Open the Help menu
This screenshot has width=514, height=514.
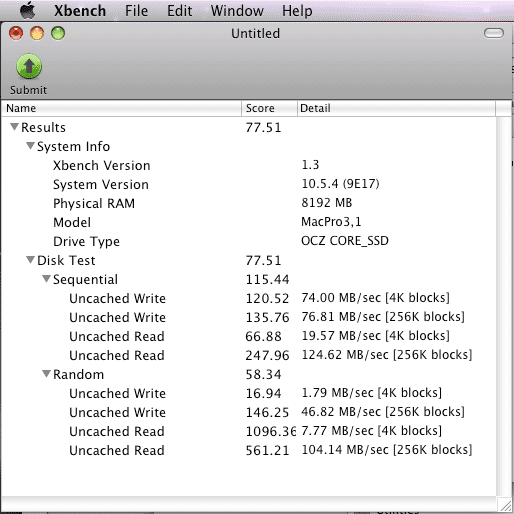(297, 11)
